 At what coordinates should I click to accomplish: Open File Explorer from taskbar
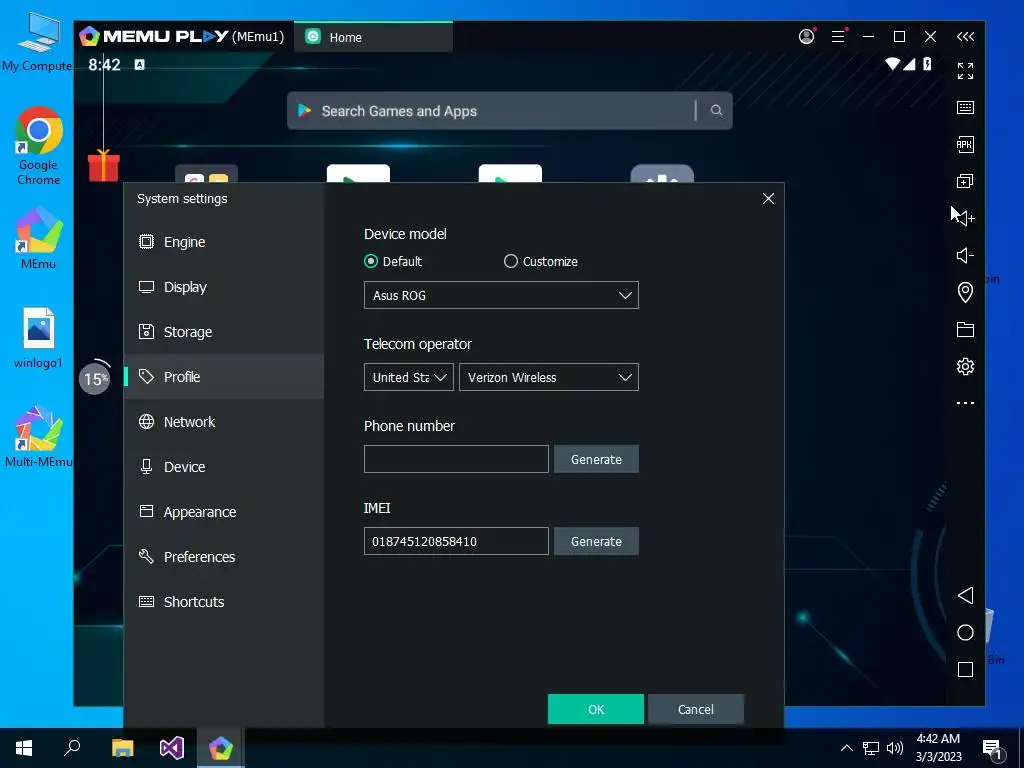coord(122,748)
